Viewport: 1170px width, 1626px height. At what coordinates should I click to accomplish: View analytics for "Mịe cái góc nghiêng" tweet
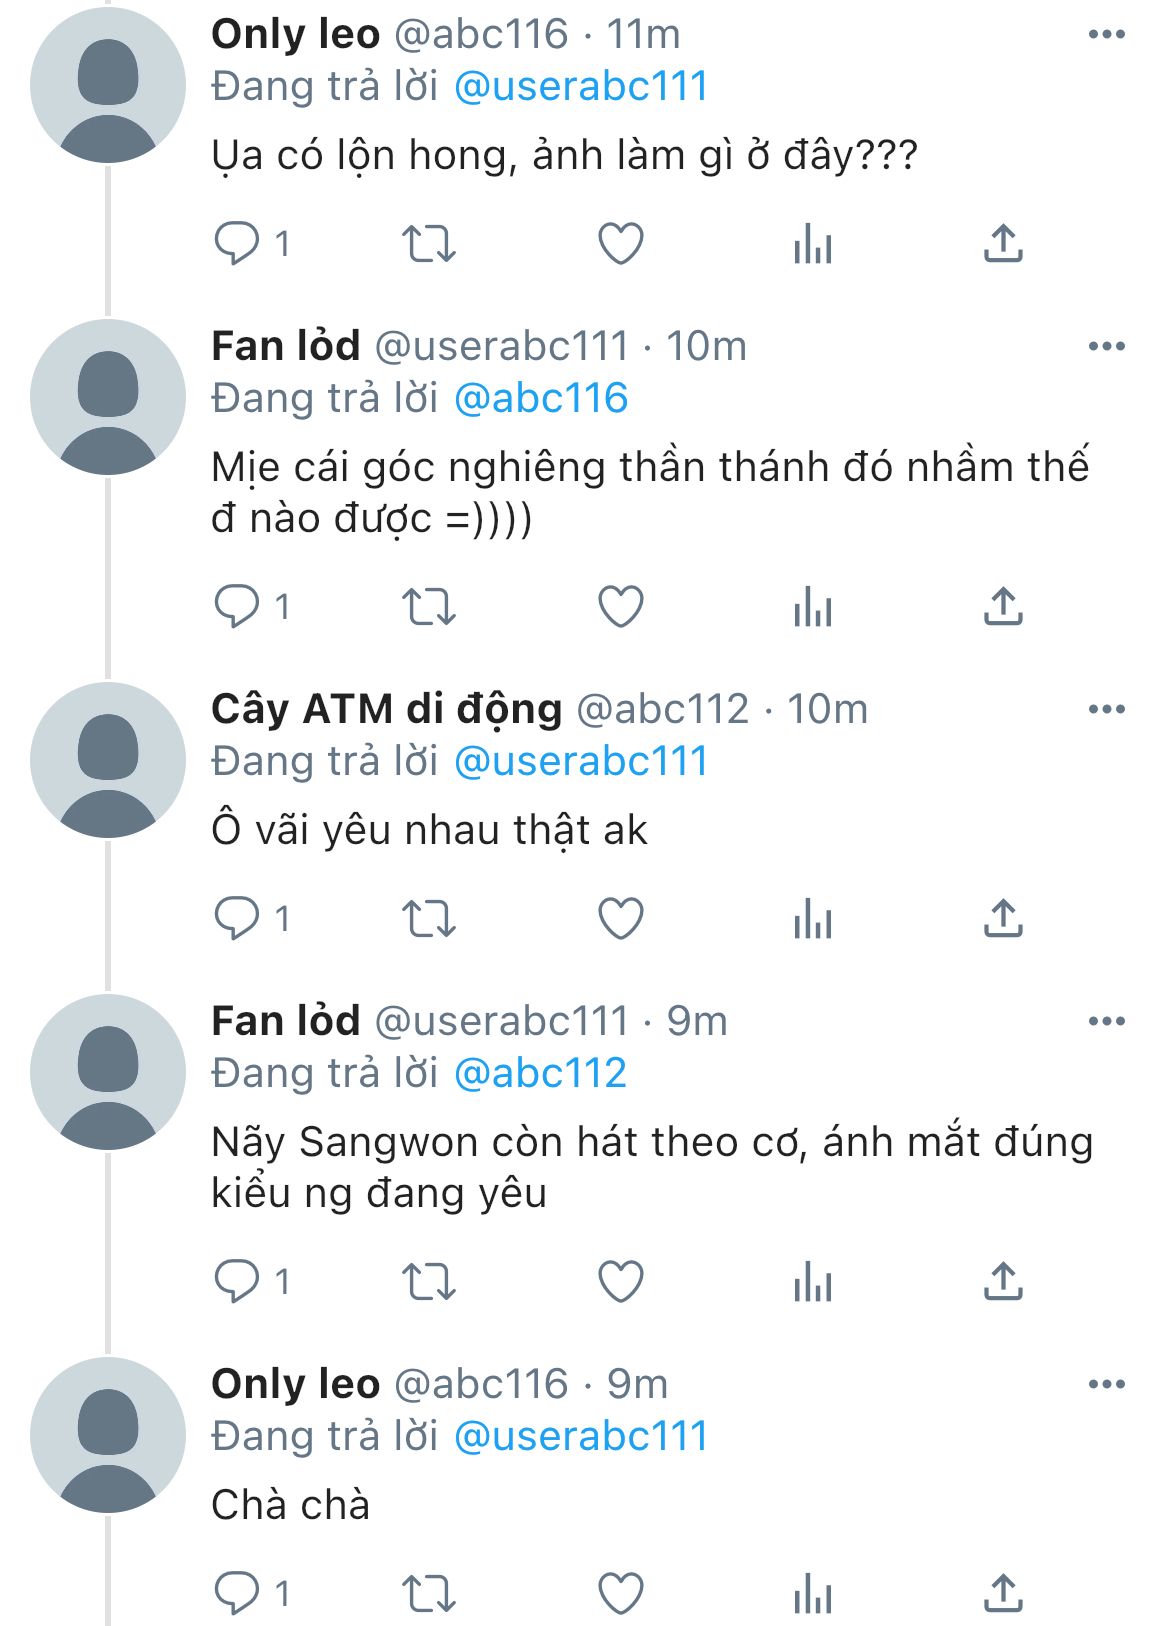813,606
